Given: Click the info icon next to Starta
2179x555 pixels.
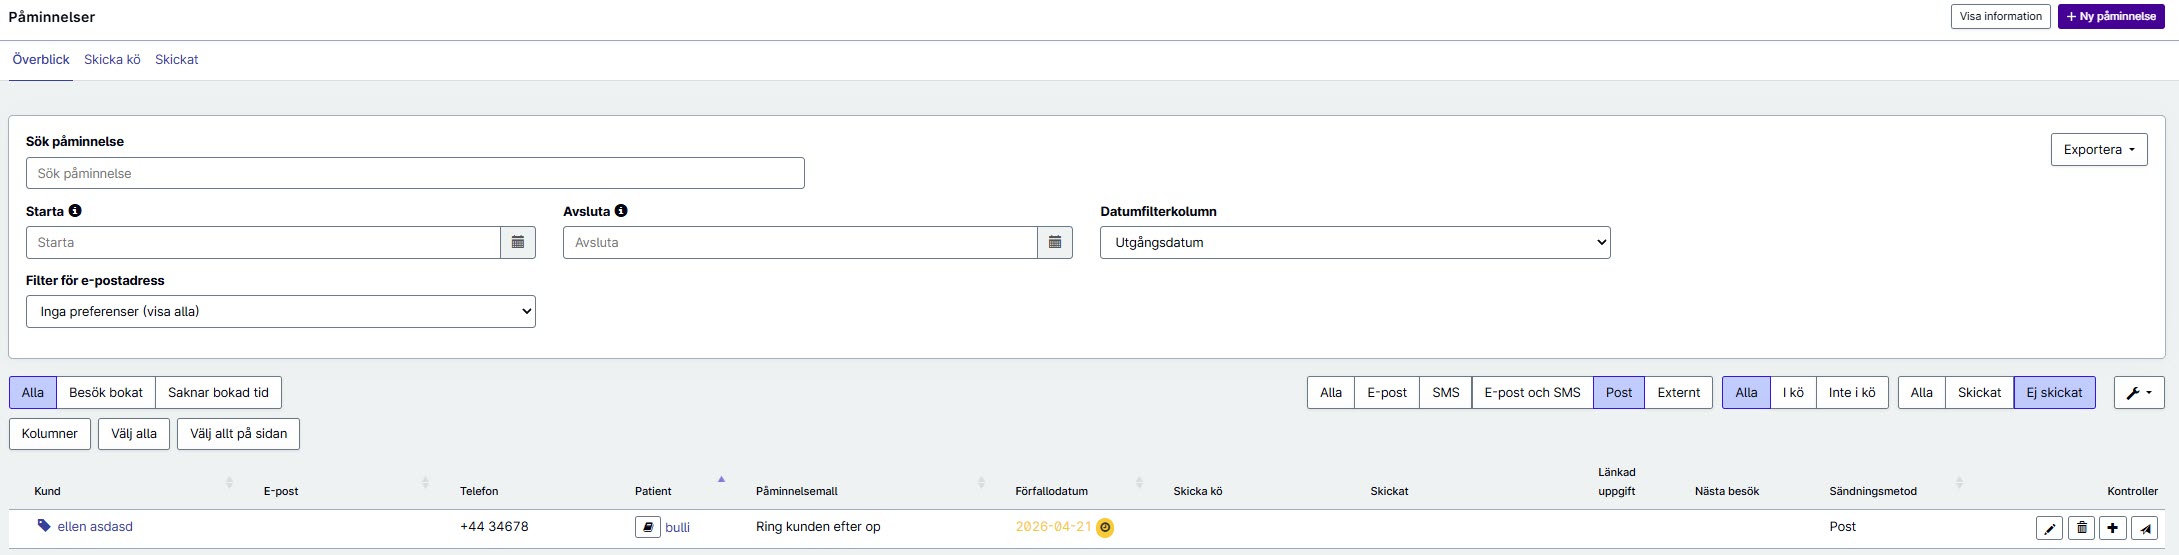Looking at the screenshot, I should [75, 211].
